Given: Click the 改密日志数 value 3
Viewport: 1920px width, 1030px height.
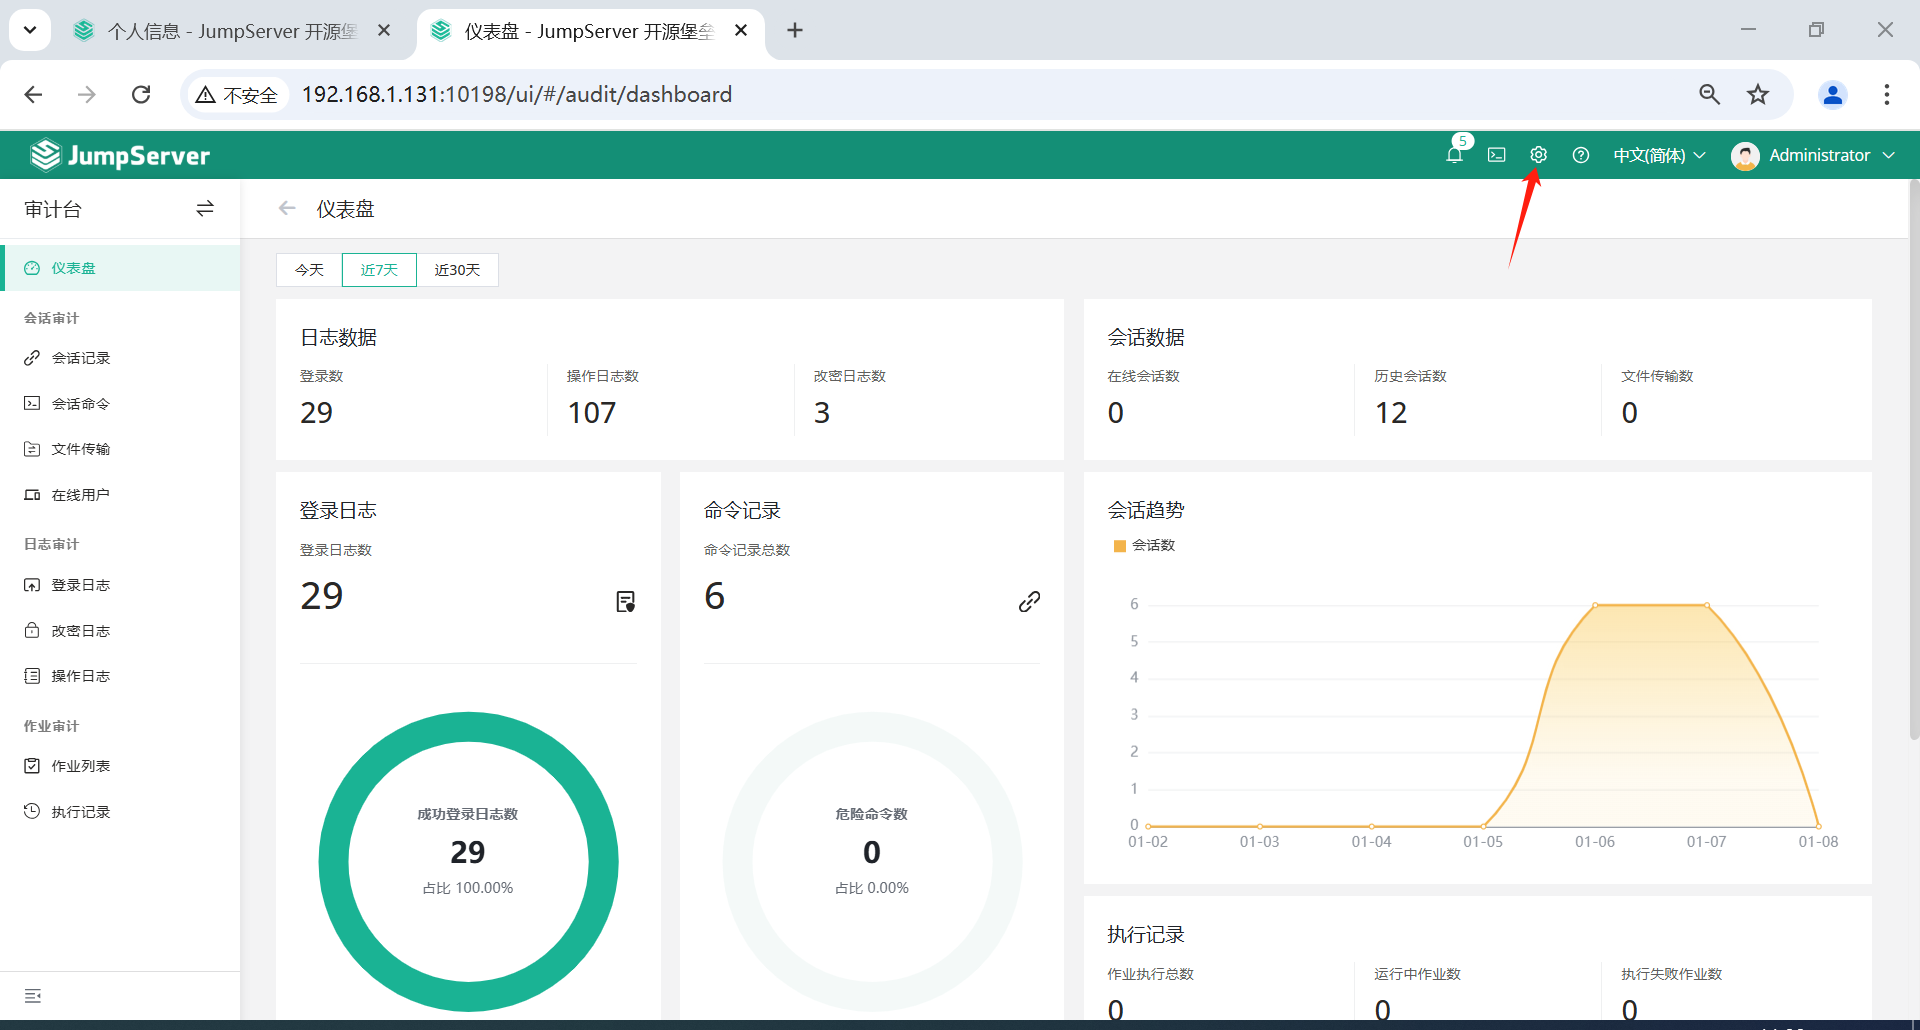Looking at the screenshot, I should (822, 413).
